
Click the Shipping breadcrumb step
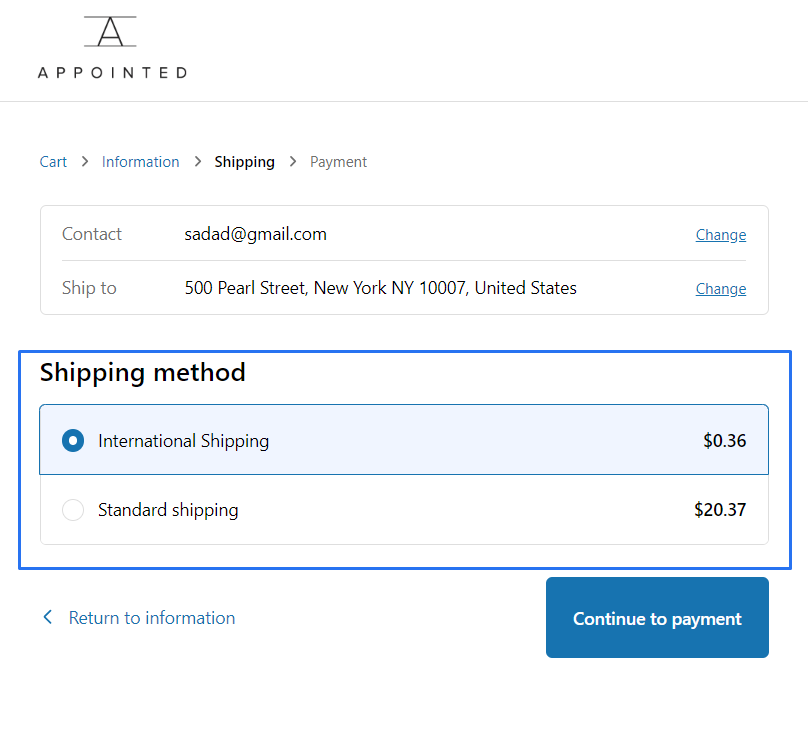tap(244, 162)
